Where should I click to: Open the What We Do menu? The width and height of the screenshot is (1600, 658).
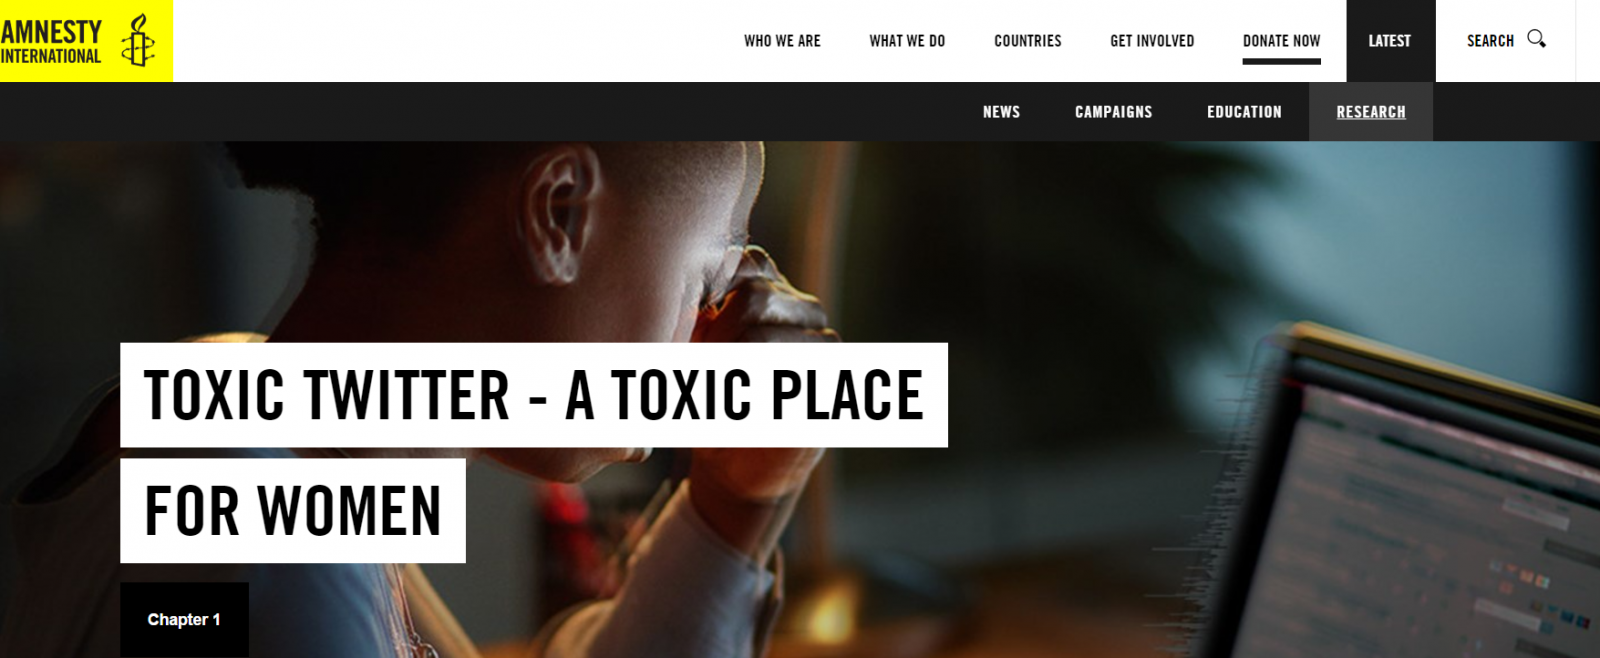(x=907, y=41)
